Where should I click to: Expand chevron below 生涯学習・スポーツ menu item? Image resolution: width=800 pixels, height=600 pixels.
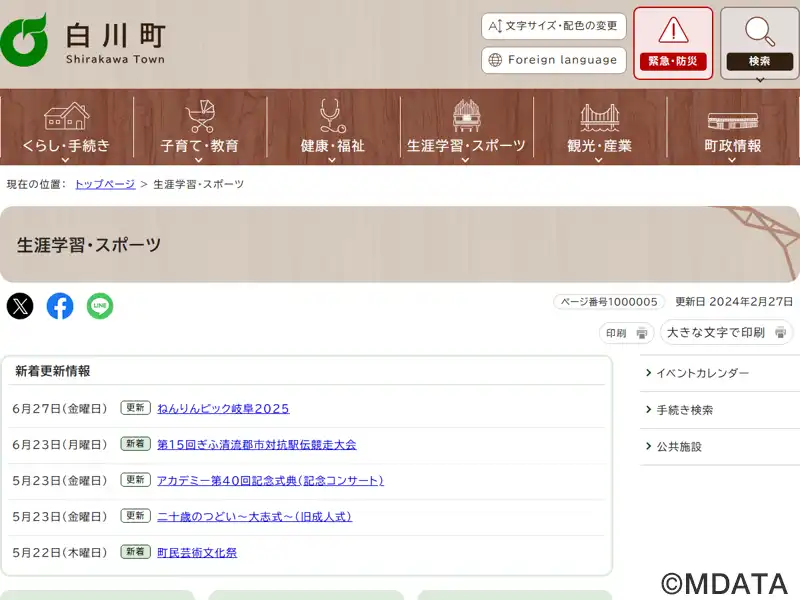pyautogui.click(x=465, y=160)
